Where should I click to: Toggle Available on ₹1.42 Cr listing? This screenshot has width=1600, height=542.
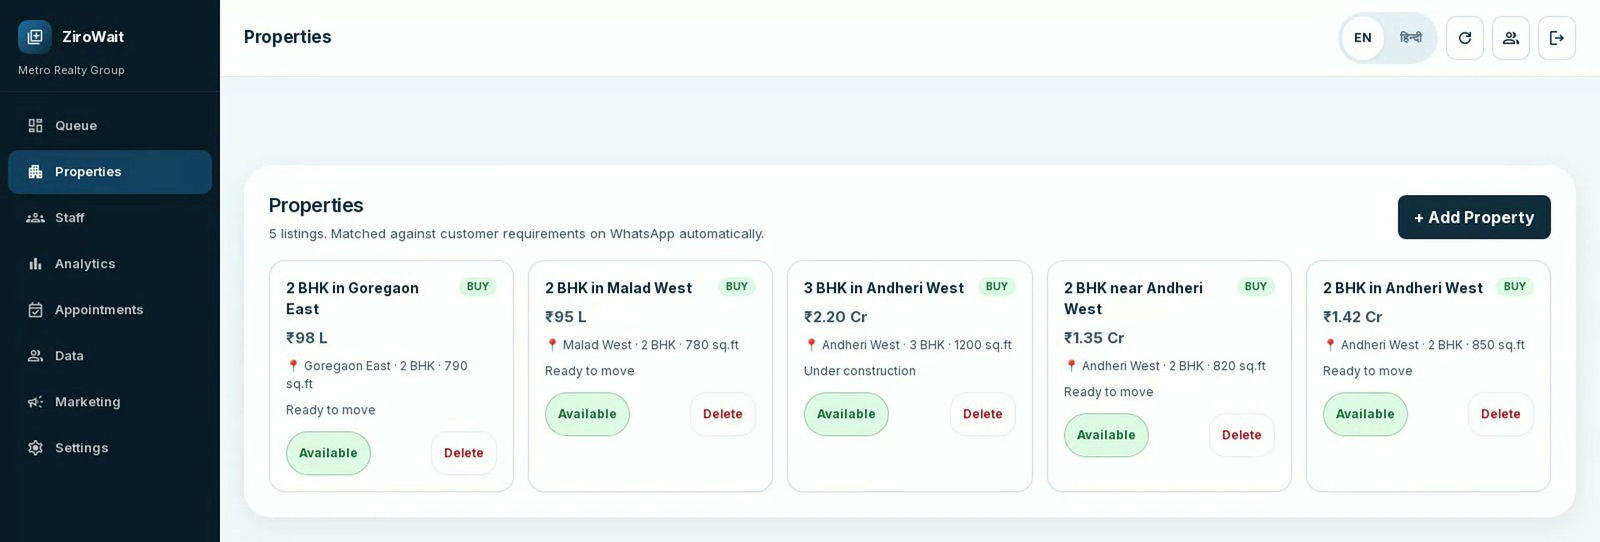(1365, 414)
